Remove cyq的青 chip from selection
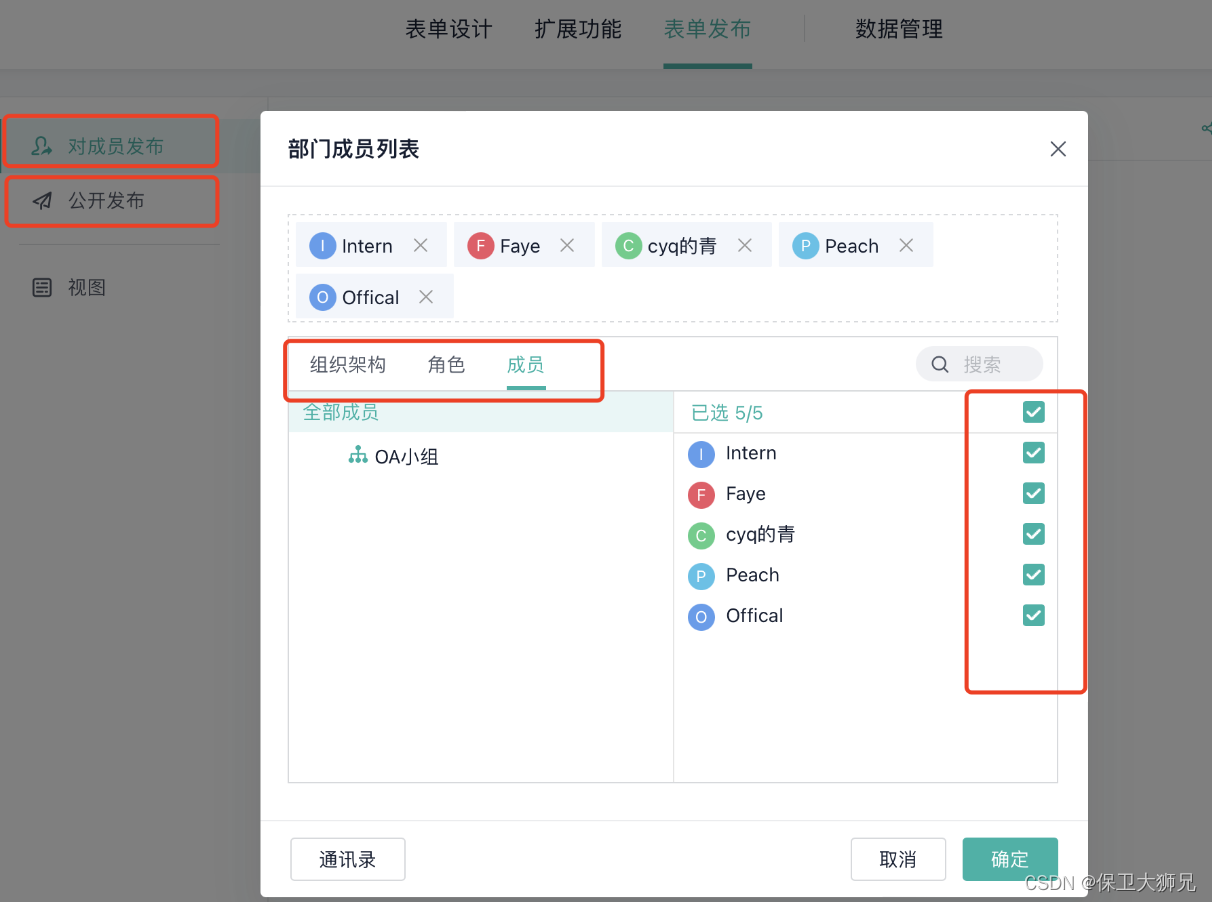Viewport: 1212px width, 902px height. pos(744,246)
